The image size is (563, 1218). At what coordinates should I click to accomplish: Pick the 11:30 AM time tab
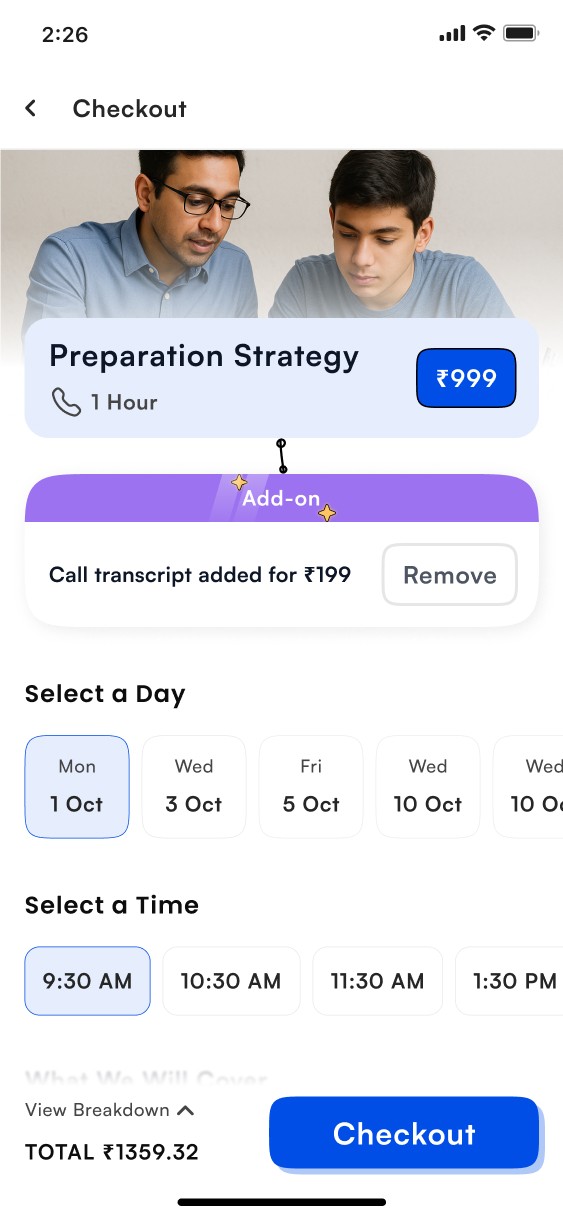click(378, 981)
